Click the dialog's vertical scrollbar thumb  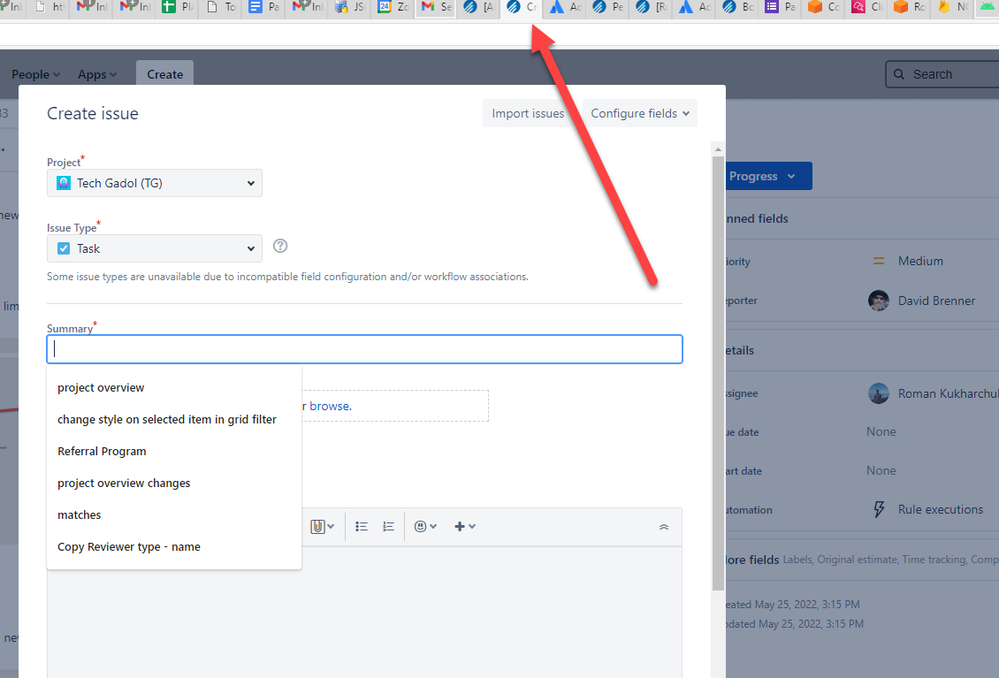point(718,373)
